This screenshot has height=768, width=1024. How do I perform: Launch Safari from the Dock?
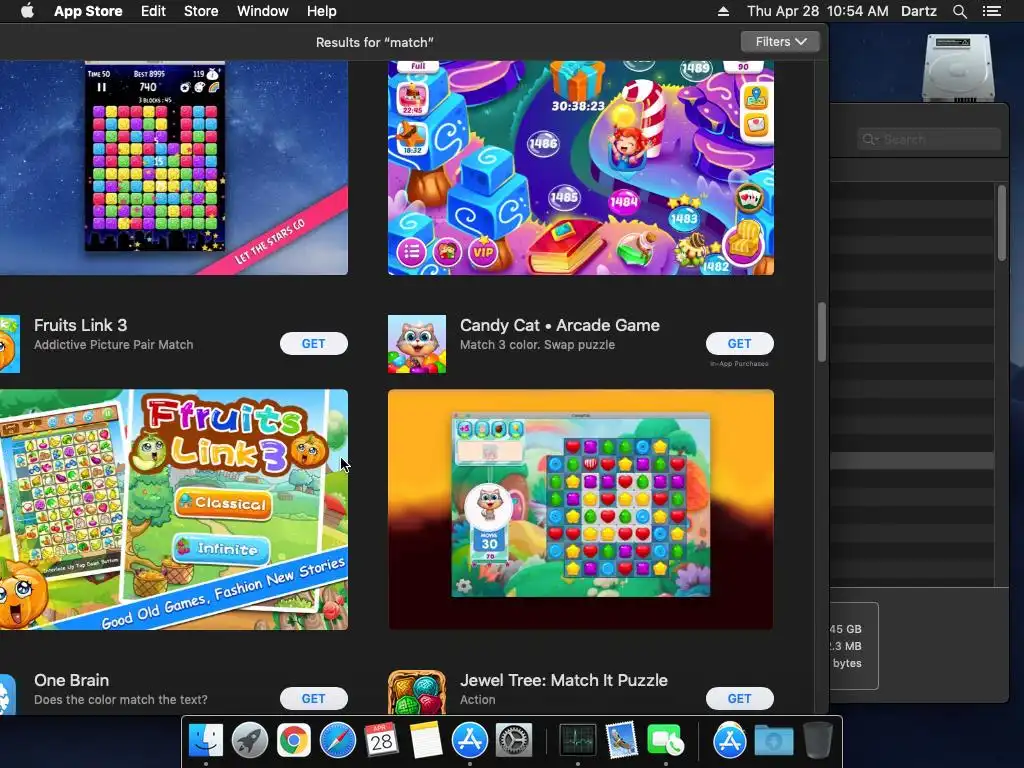point(337,741)
